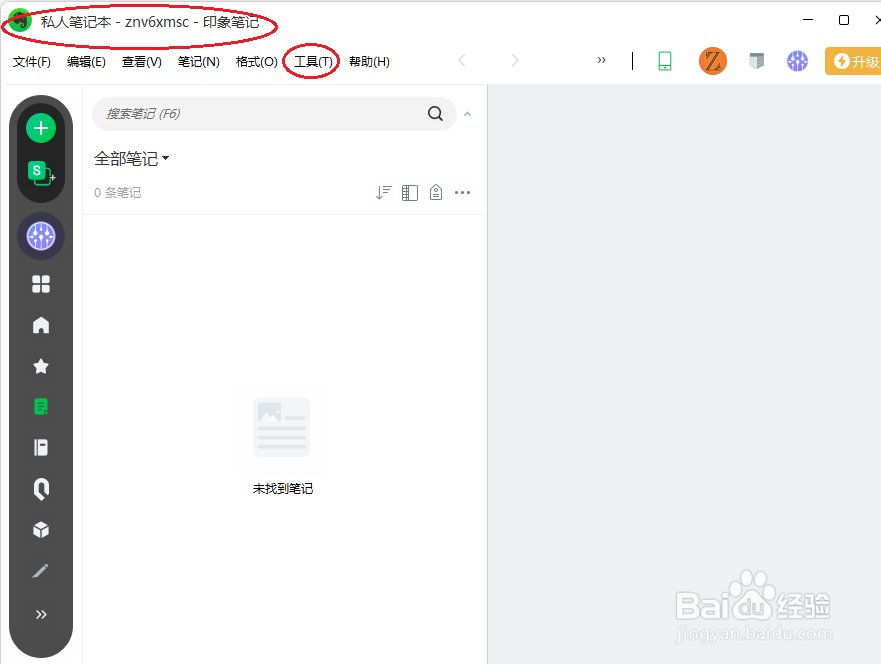The height and width of the screenshot is (664, 881).
Task: Open the widgets grid icon in the sidebar
Action: [x=40, y=284]
